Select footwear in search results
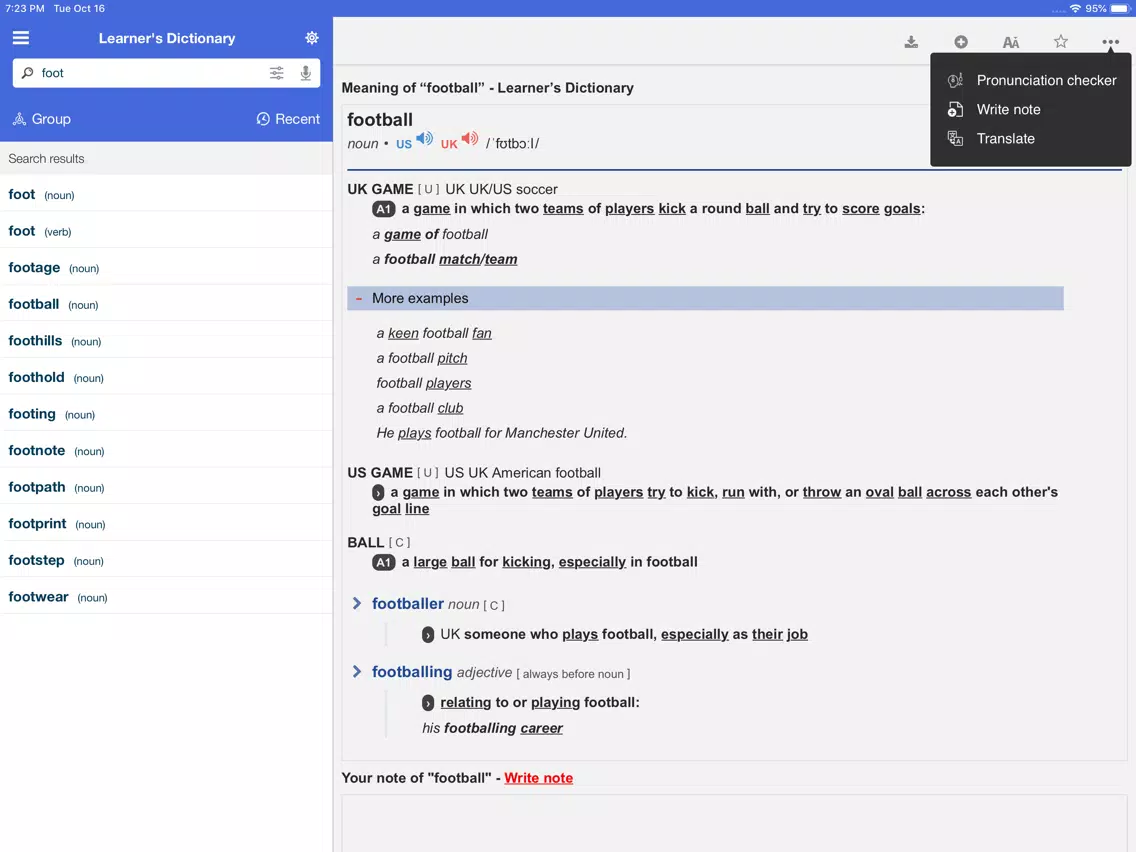 click(167, 597)
